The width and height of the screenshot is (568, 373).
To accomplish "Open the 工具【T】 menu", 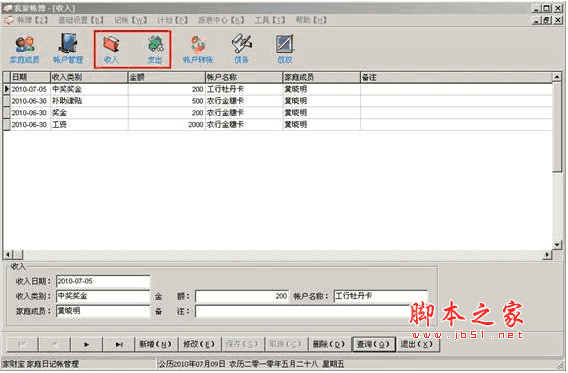I will (270, 20).
